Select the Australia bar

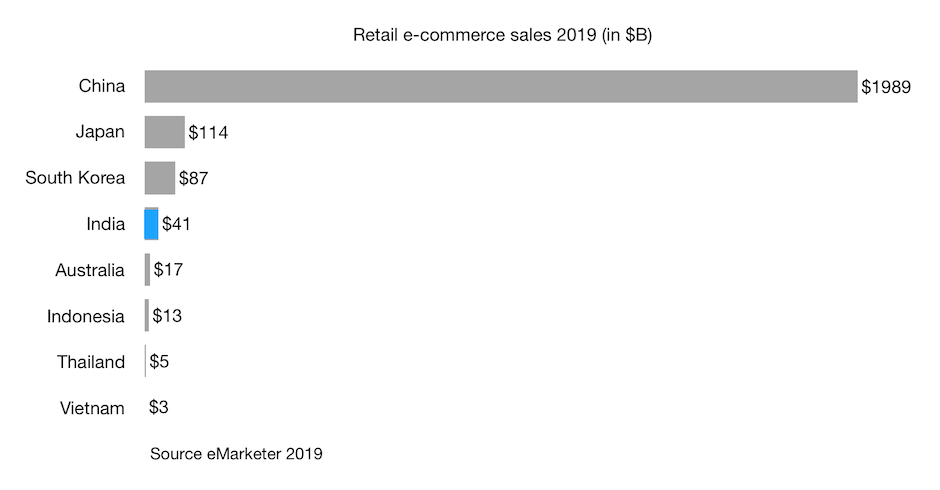147,270
